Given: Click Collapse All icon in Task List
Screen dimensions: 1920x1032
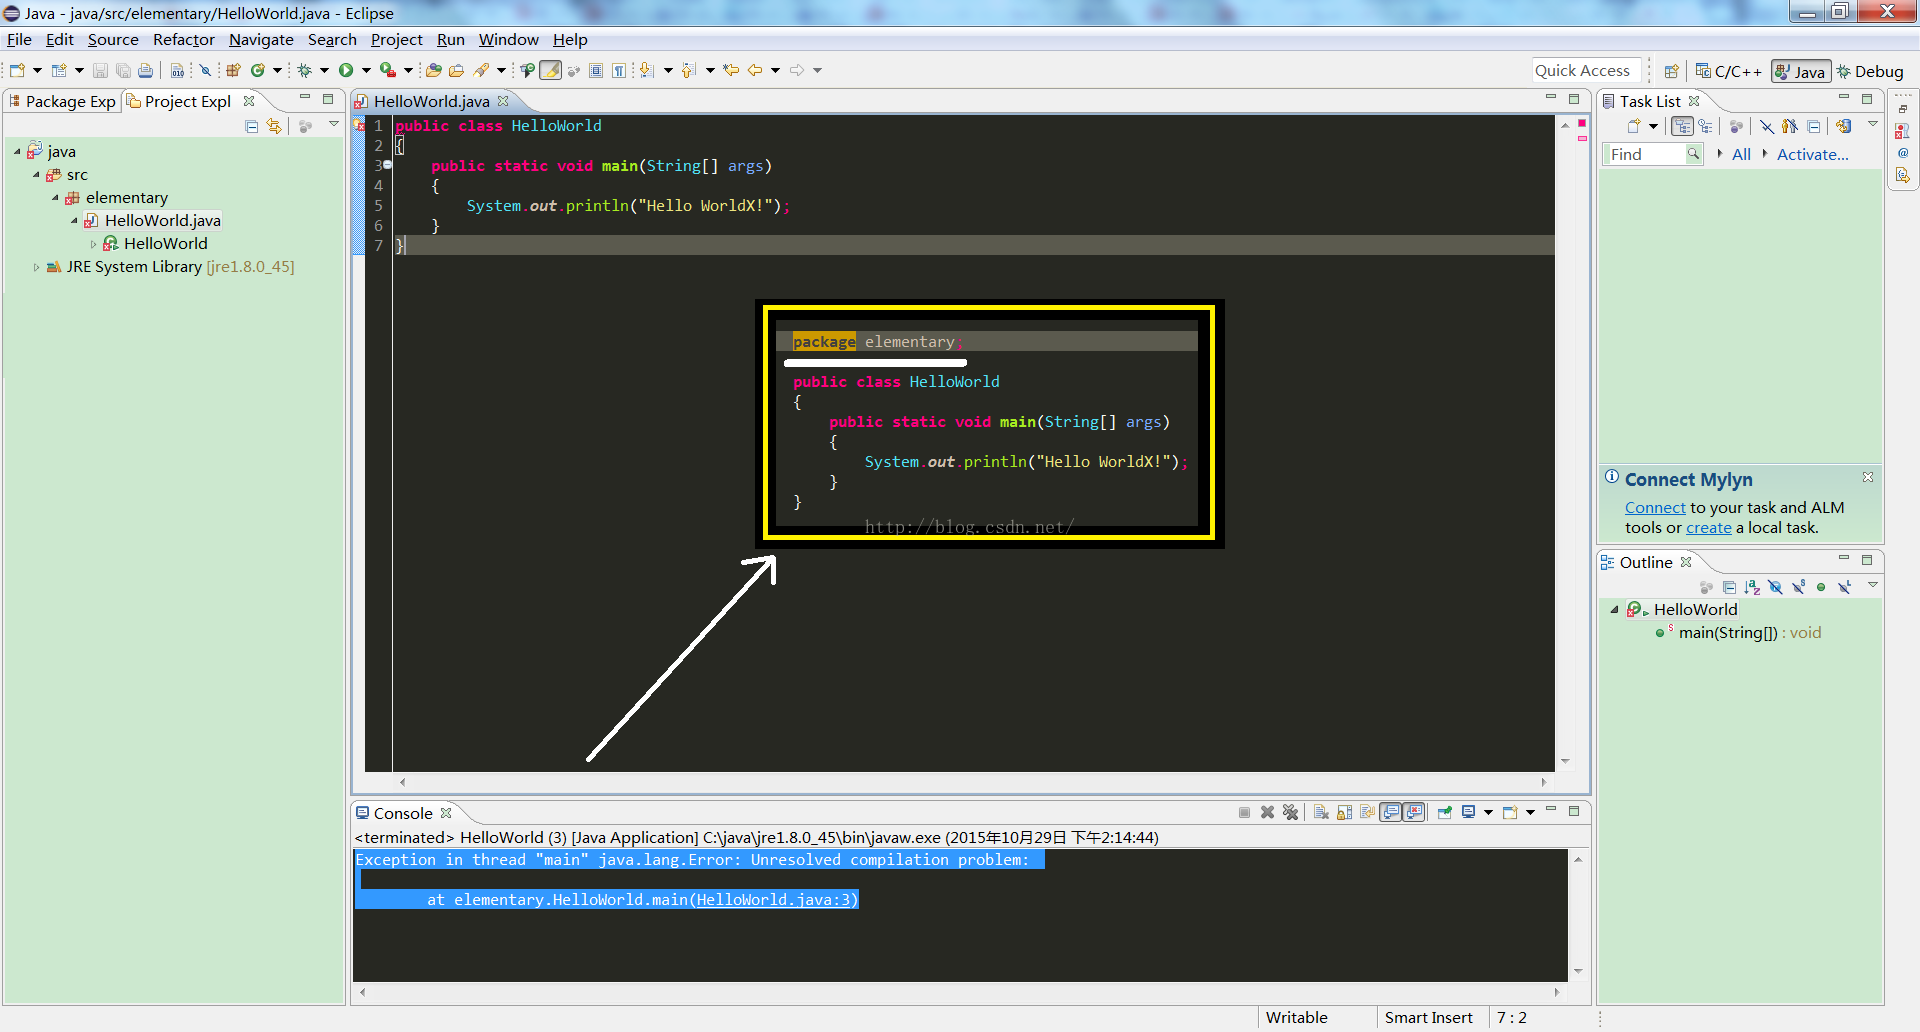Looking at the screenshot, I should [x=1813, y=126].
